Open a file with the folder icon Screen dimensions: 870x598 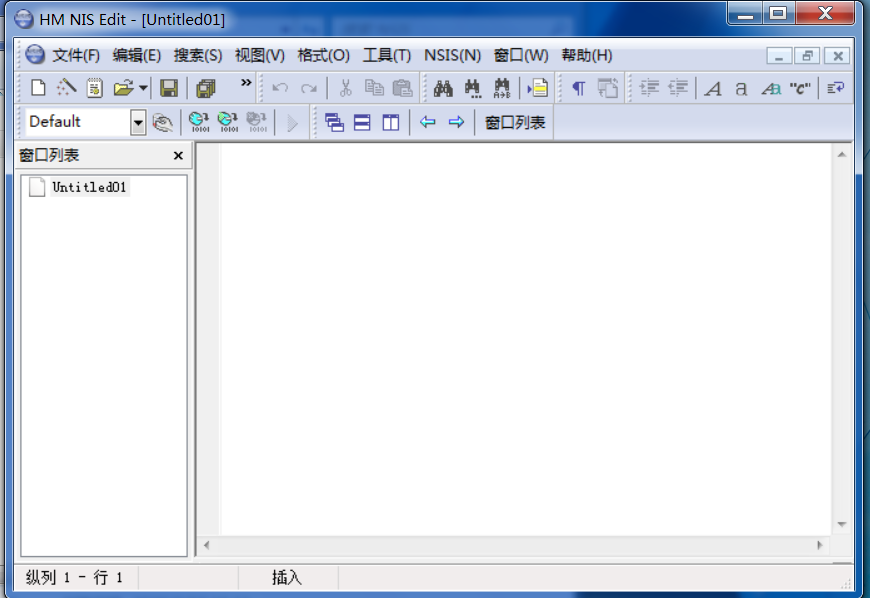pos(123,88)
